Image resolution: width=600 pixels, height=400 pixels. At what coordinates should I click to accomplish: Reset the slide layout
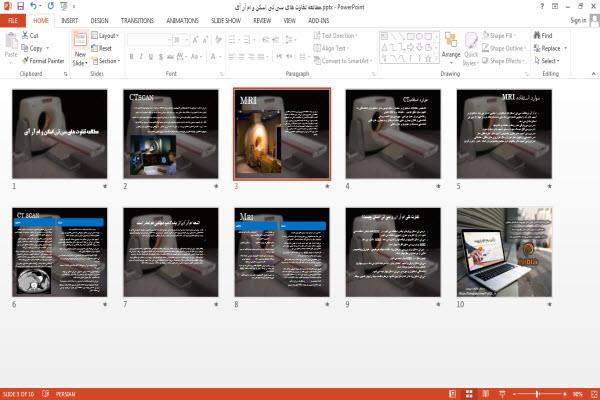pos(101,48)
